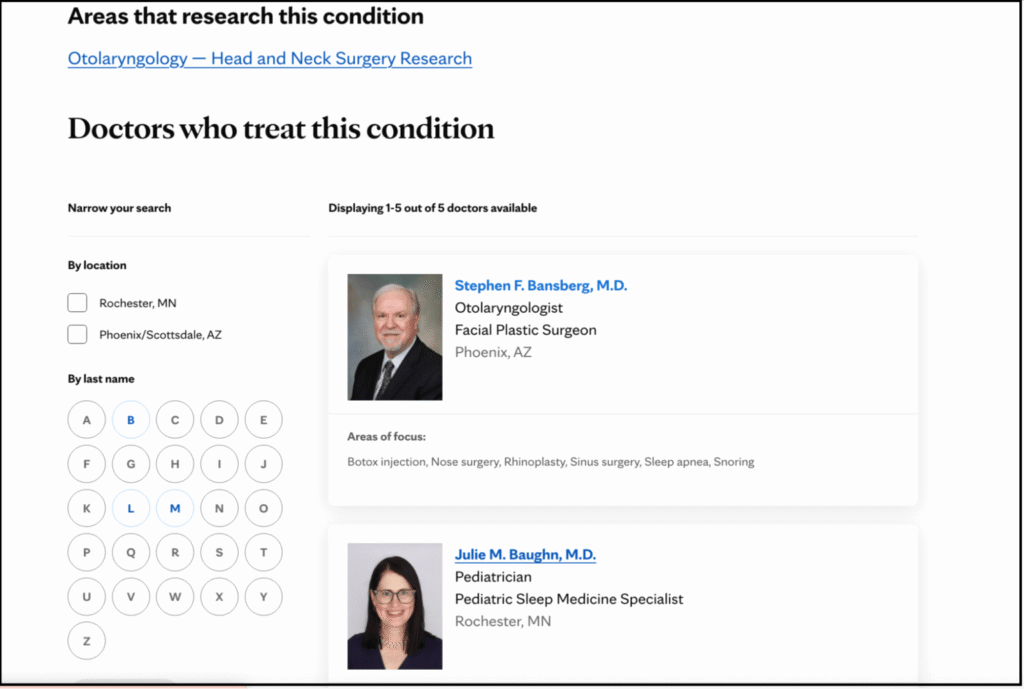Screen dimensions: 1024x689
Task: Click the M last name filter
Action: 175,508
